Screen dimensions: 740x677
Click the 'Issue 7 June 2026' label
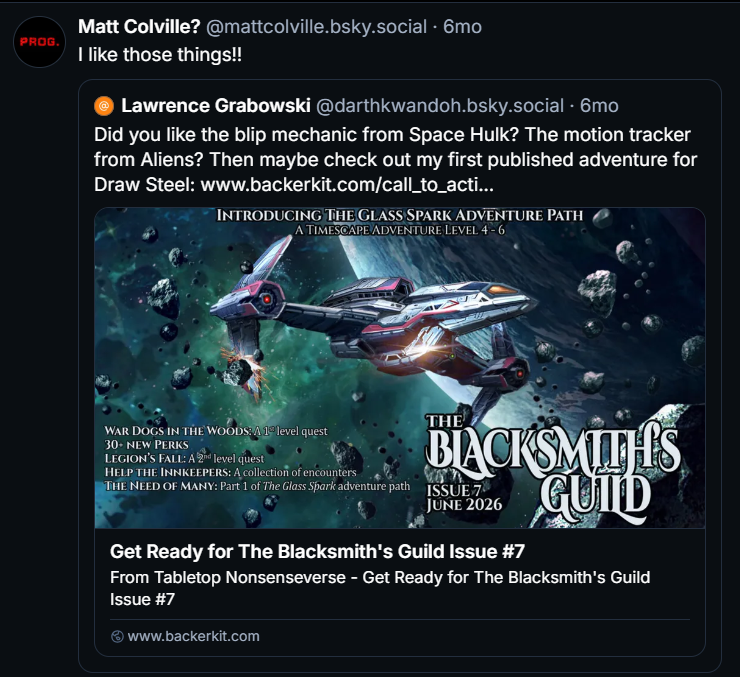coord(463,498)
